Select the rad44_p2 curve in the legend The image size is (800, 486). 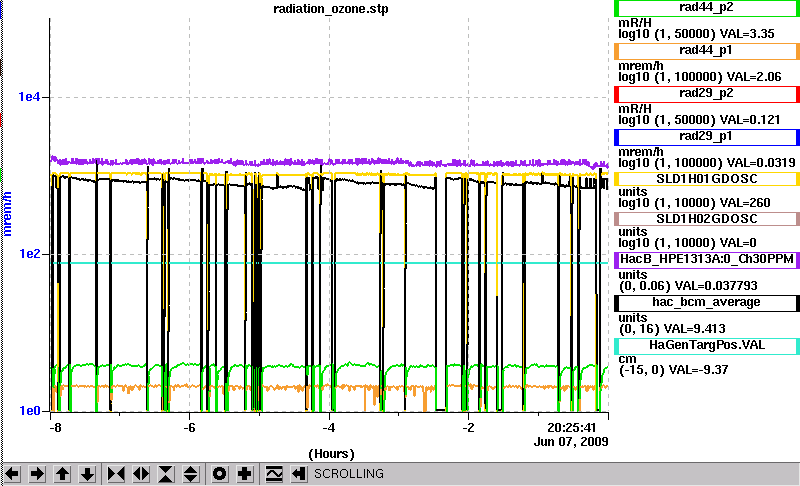pos(707,8)
